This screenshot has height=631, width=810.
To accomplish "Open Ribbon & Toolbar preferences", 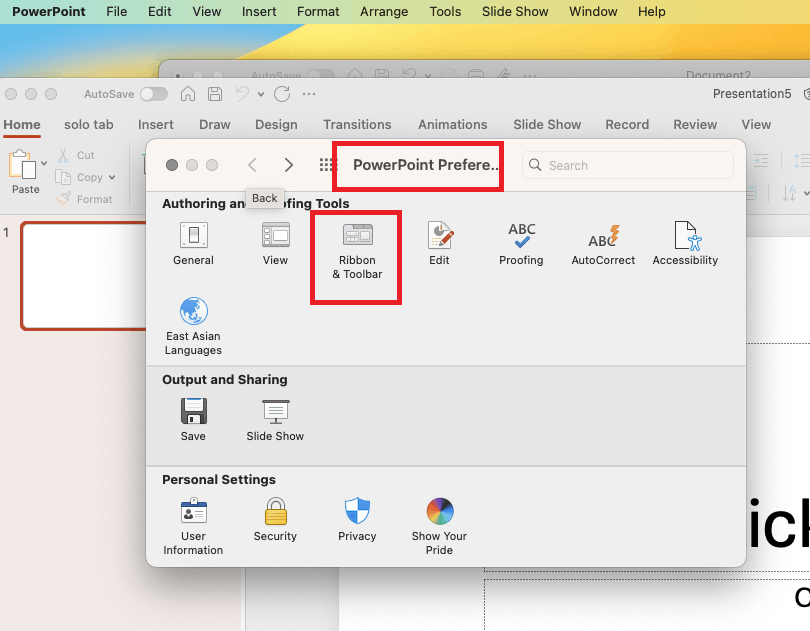I will click(x=357, y=252).
